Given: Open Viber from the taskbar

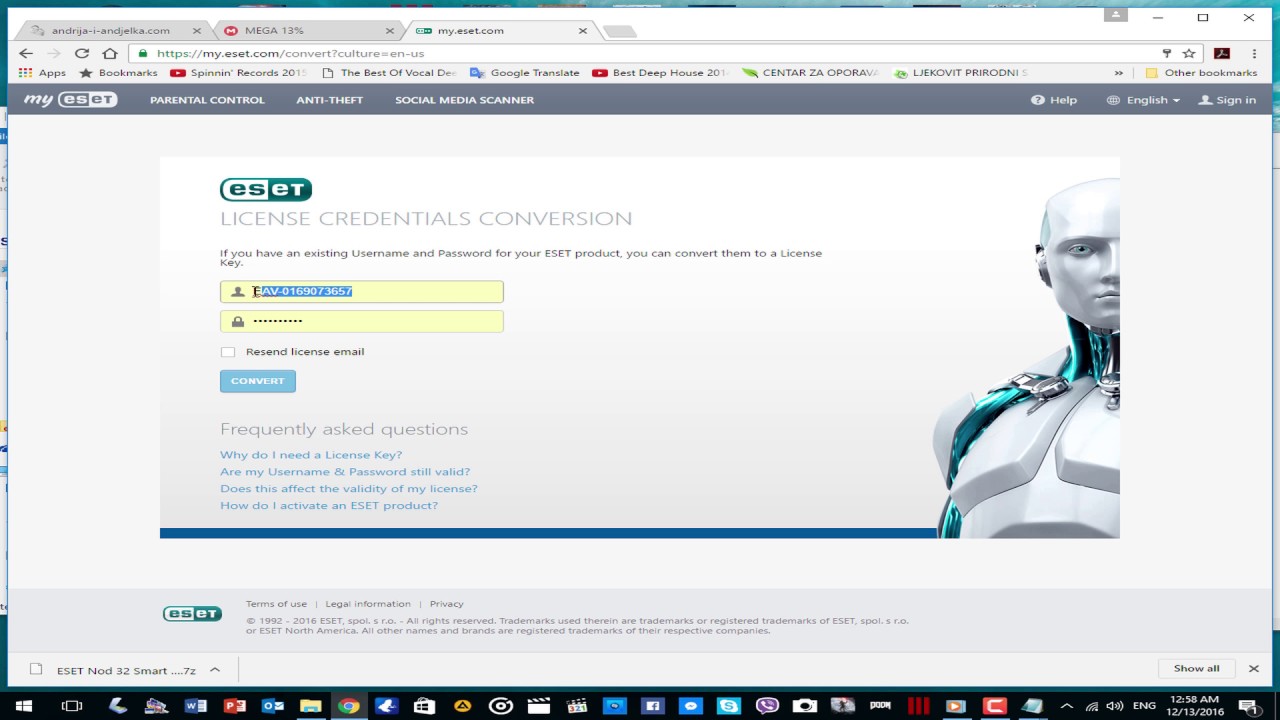Looking at the screenshot, I should (767, 706).
